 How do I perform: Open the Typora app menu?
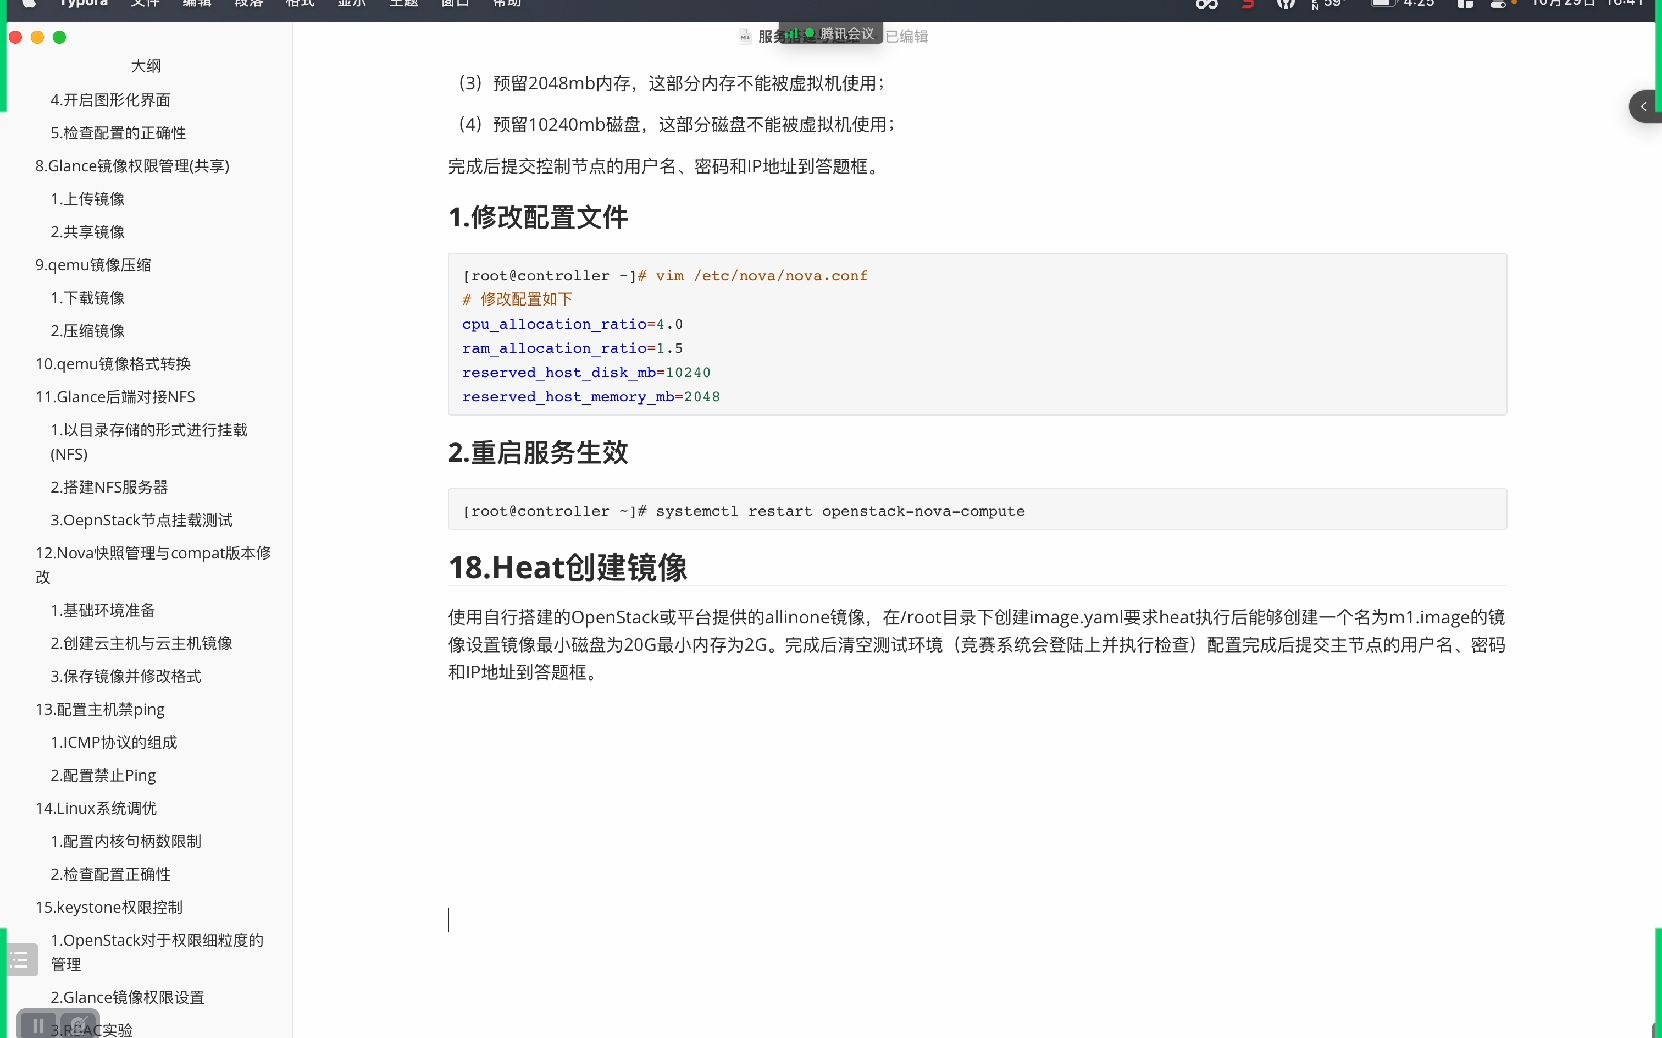(83, 3)
